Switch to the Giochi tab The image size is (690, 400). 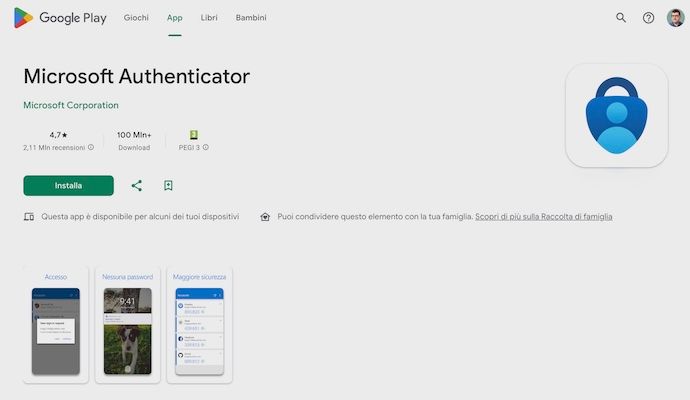[x=136, y=18]
